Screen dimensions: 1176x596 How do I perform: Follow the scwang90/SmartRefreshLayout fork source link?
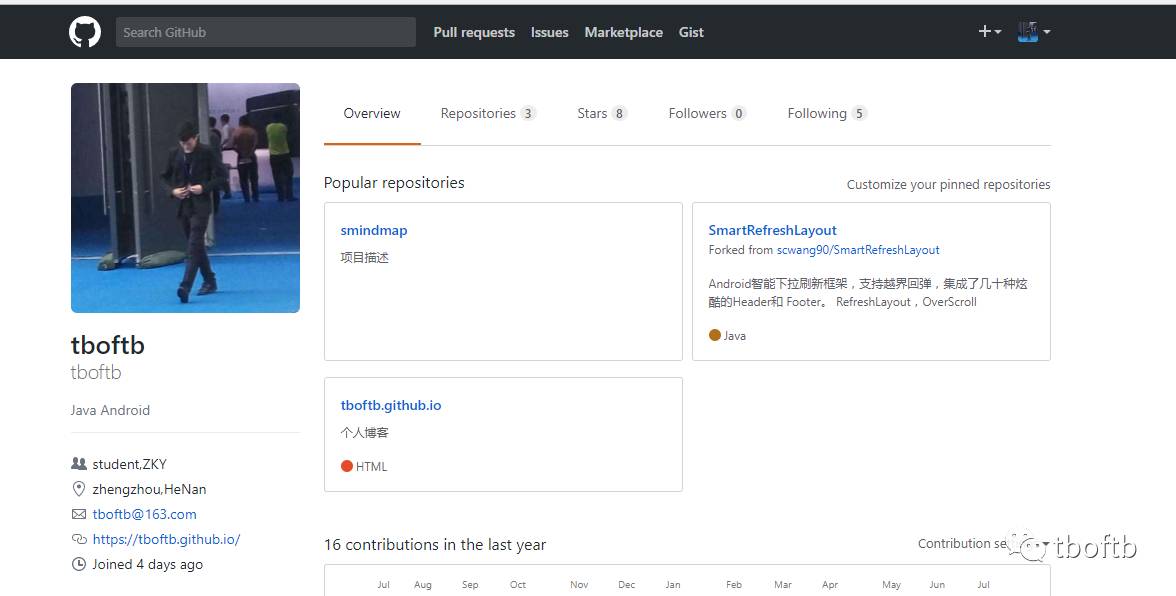tap(858, 250)
